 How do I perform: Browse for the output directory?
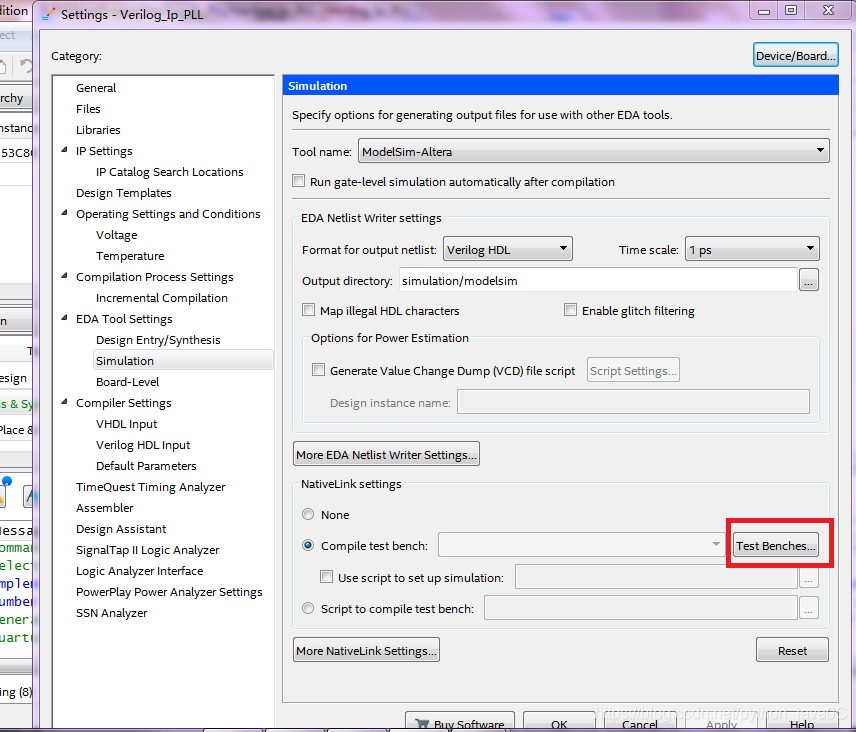[x=809, y=280]
